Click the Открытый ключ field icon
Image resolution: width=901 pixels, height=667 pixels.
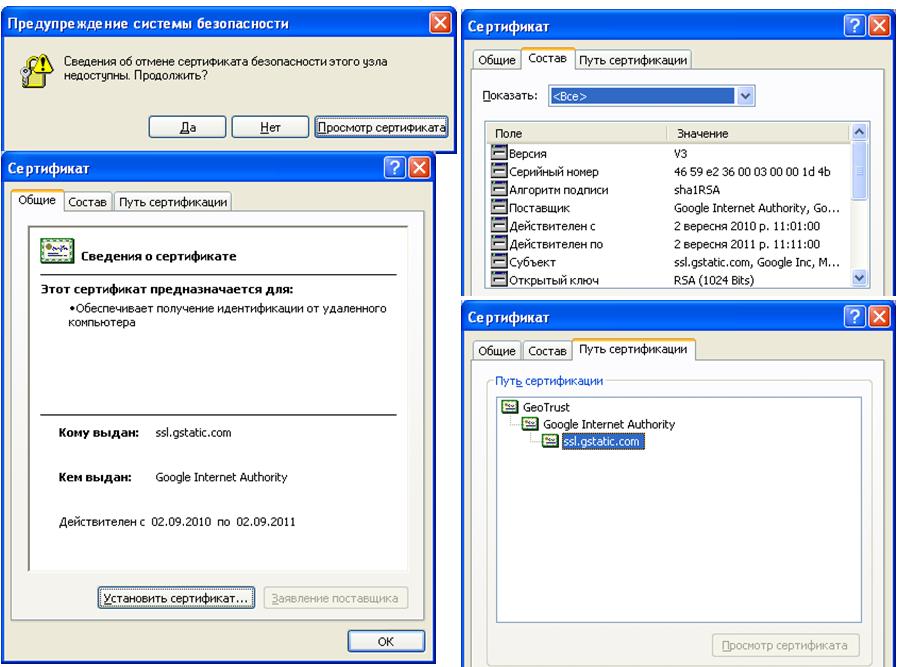coord(499,280)
